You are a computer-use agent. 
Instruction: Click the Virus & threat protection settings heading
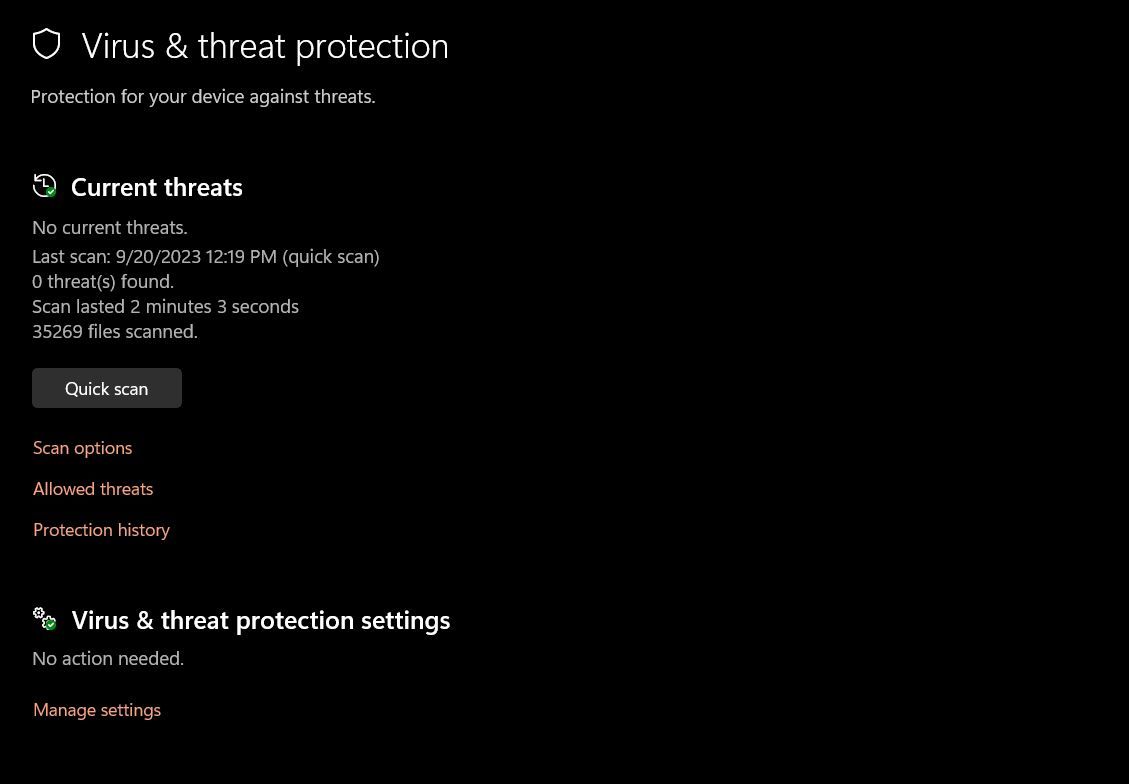(261, 619)
